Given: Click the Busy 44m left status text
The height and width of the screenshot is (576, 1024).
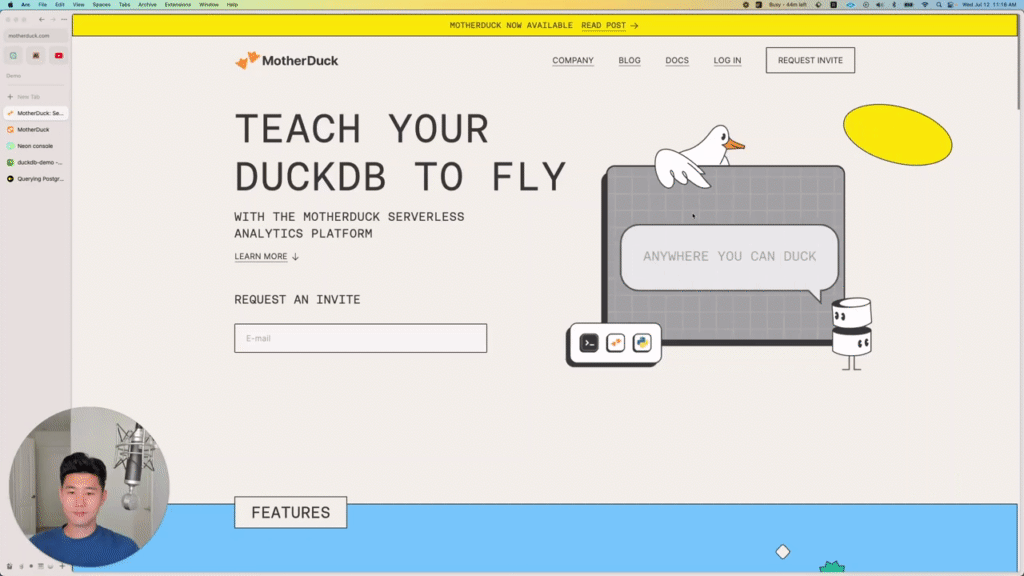Looking at the screenshot, I should click(x=788, y=5).
